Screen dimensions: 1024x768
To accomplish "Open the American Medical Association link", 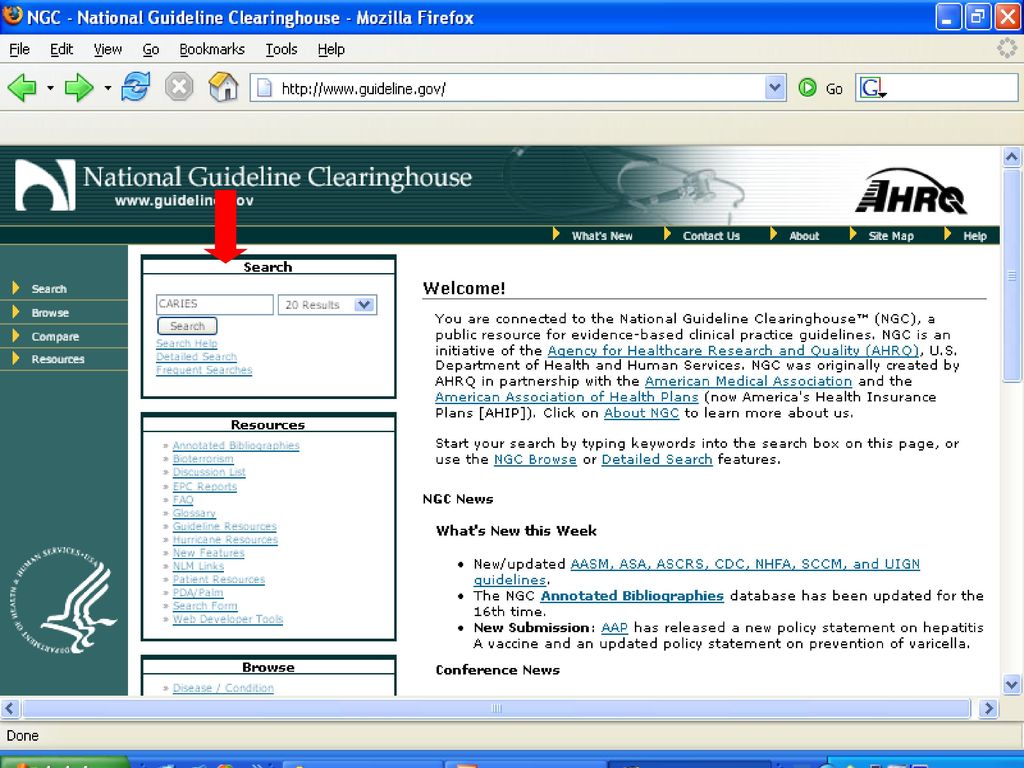I will click(748, 381).
